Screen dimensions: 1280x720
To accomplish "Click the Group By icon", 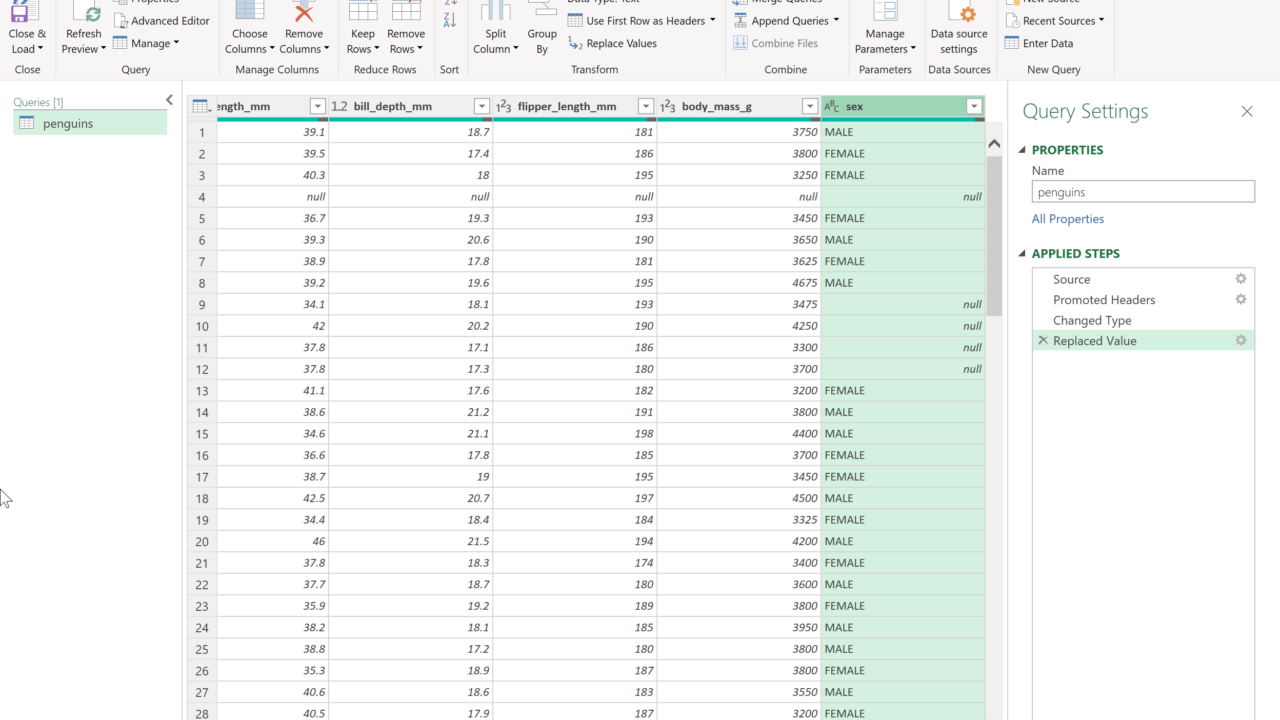I will coord(542,12).
